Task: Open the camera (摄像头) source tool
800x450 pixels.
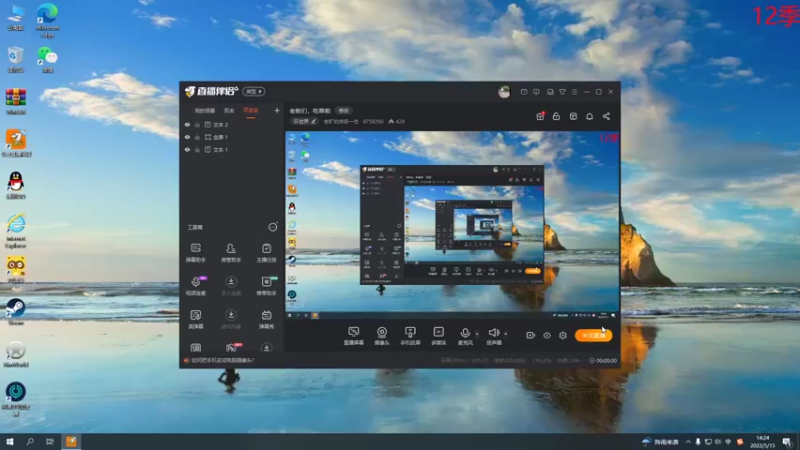Action: coord(382,336)
